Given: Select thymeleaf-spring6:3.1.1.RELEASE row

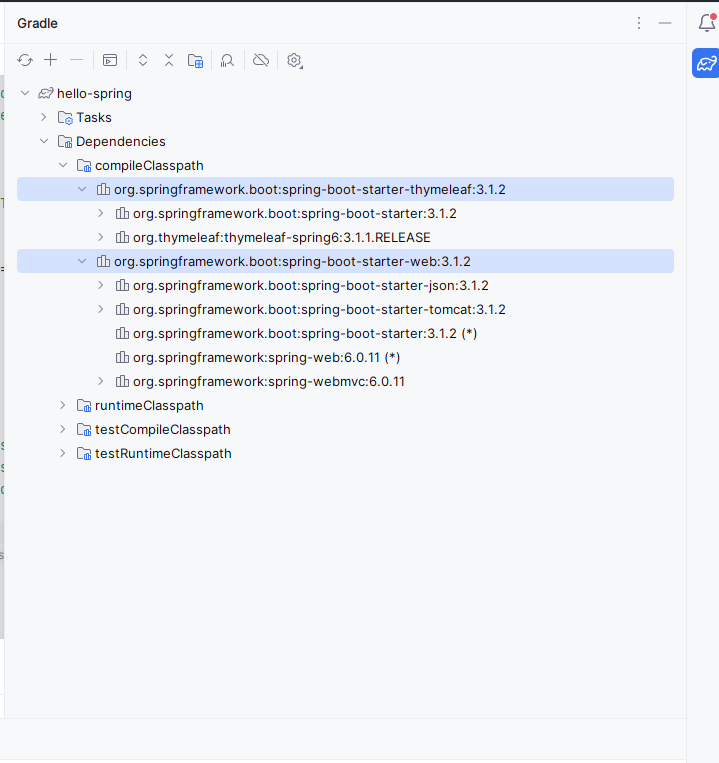Looking at the screenshot, I should [345, 237].
